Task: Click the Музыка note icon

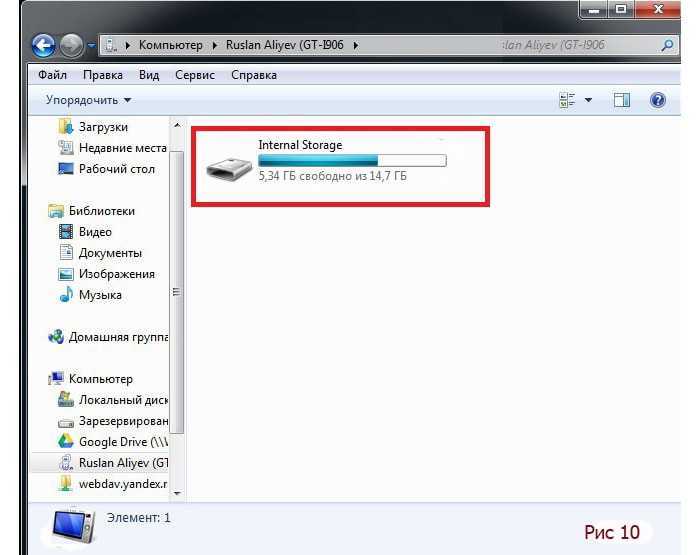Action: [66, 294]
